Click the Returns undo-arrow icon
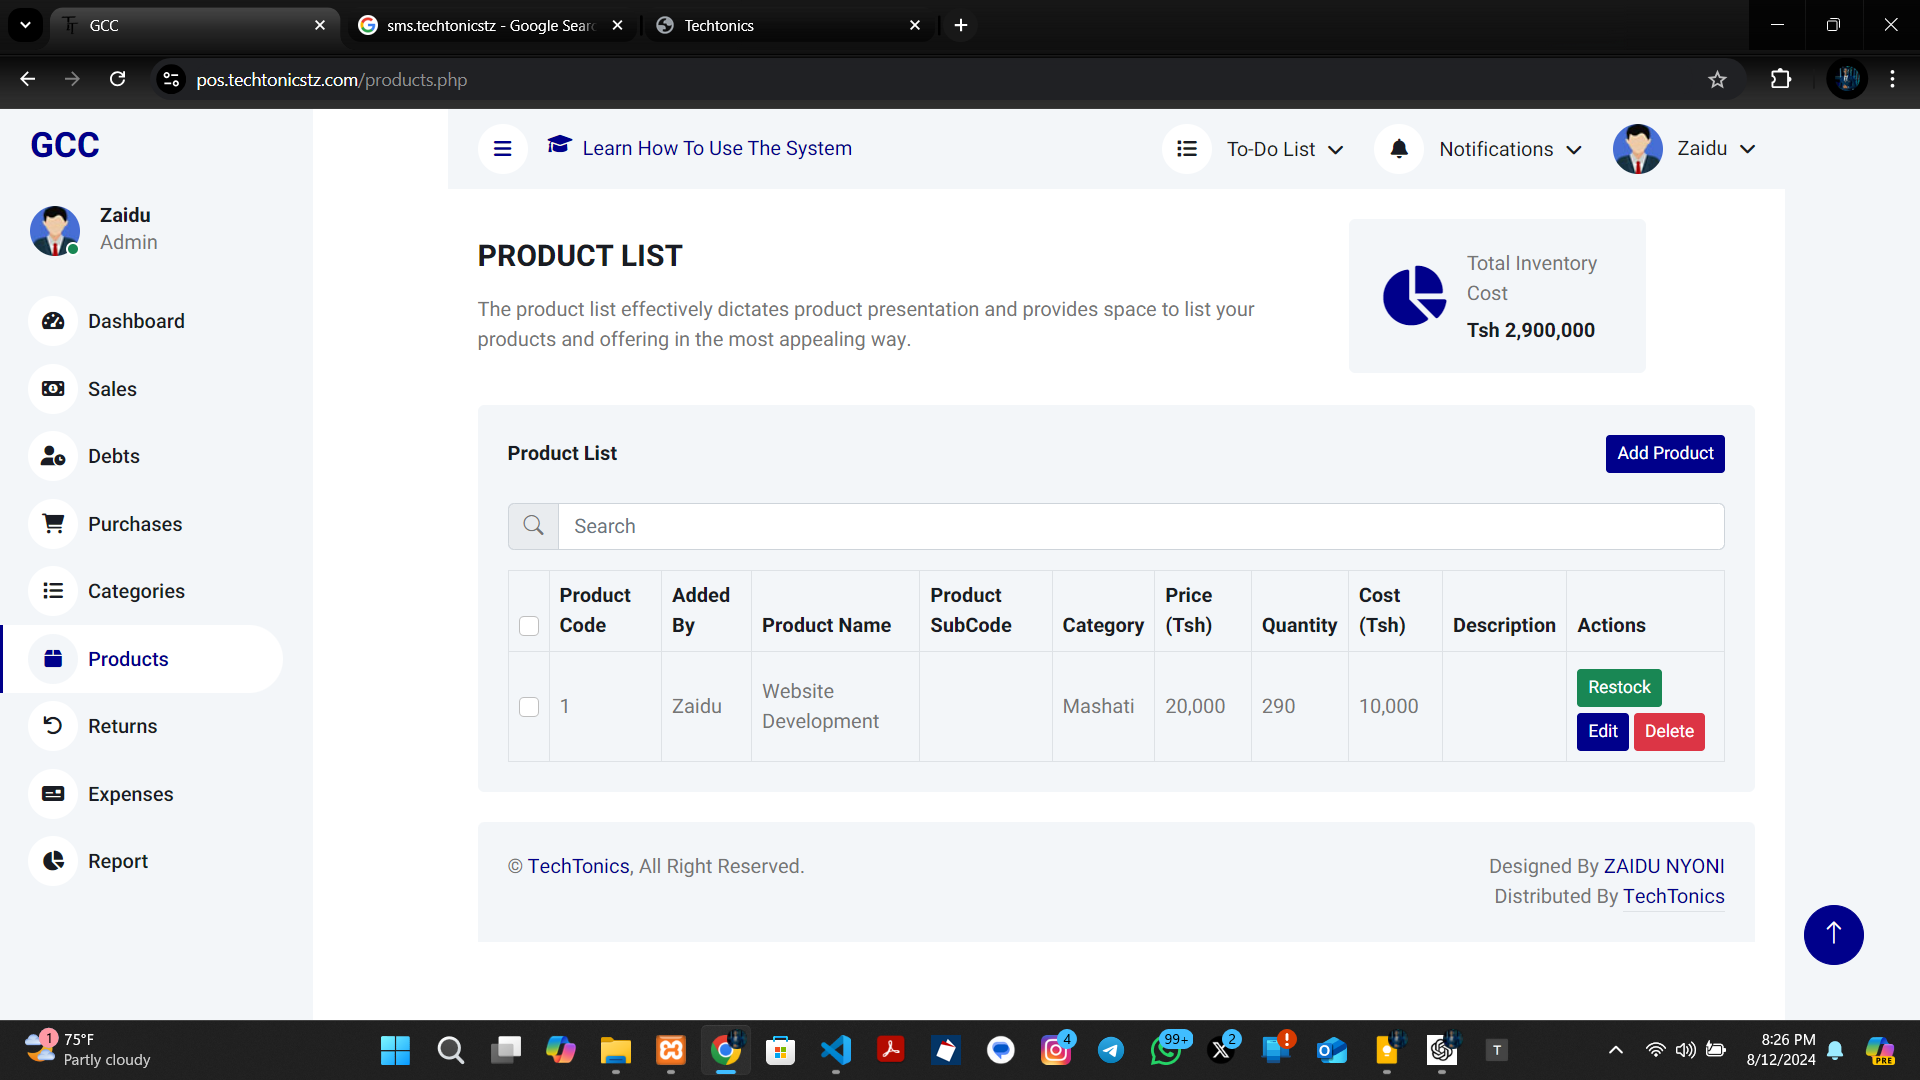The image size is (1920, 1080). [53, 726]
